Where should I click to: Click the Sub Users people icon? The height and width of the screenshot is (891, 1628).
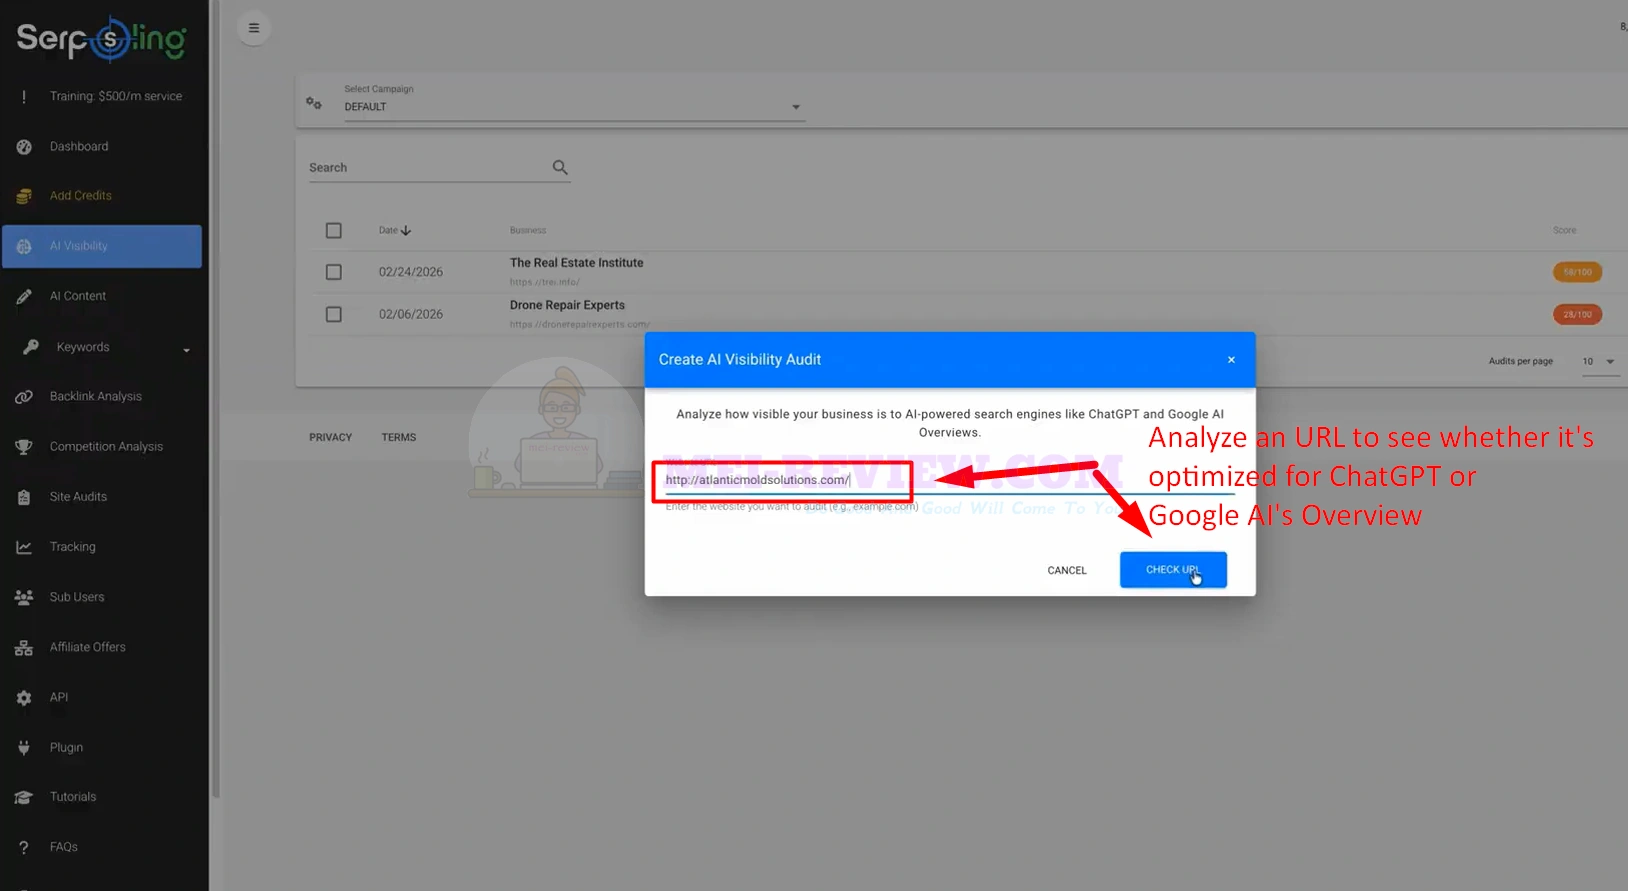(24, 597)
